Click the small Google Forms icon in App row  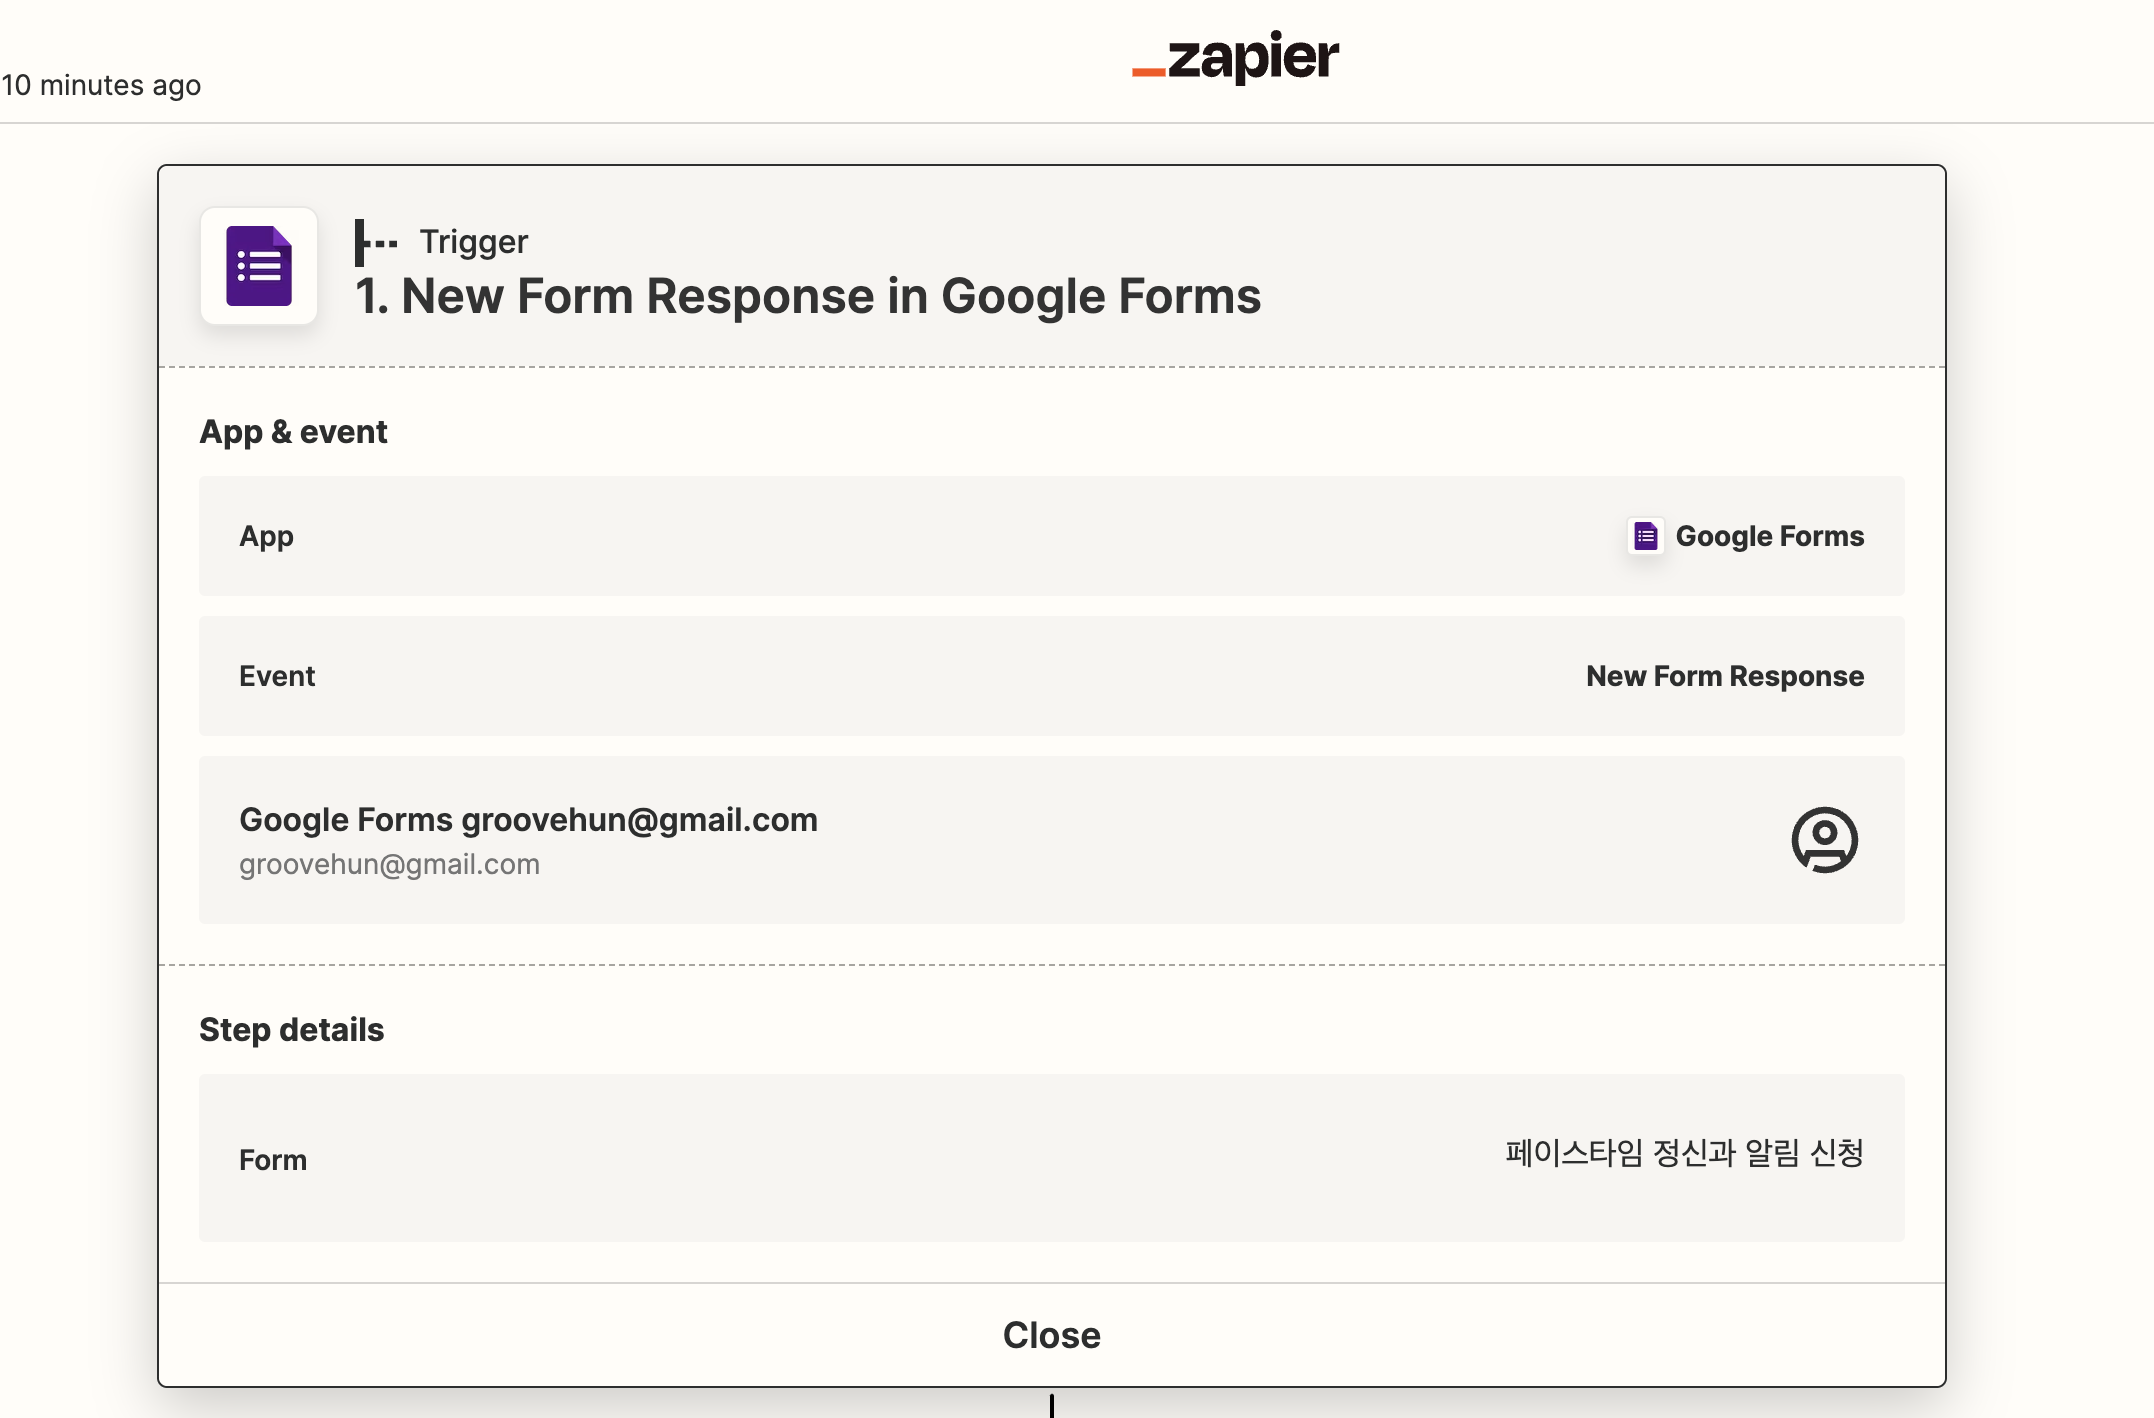tap(1645, 536)
